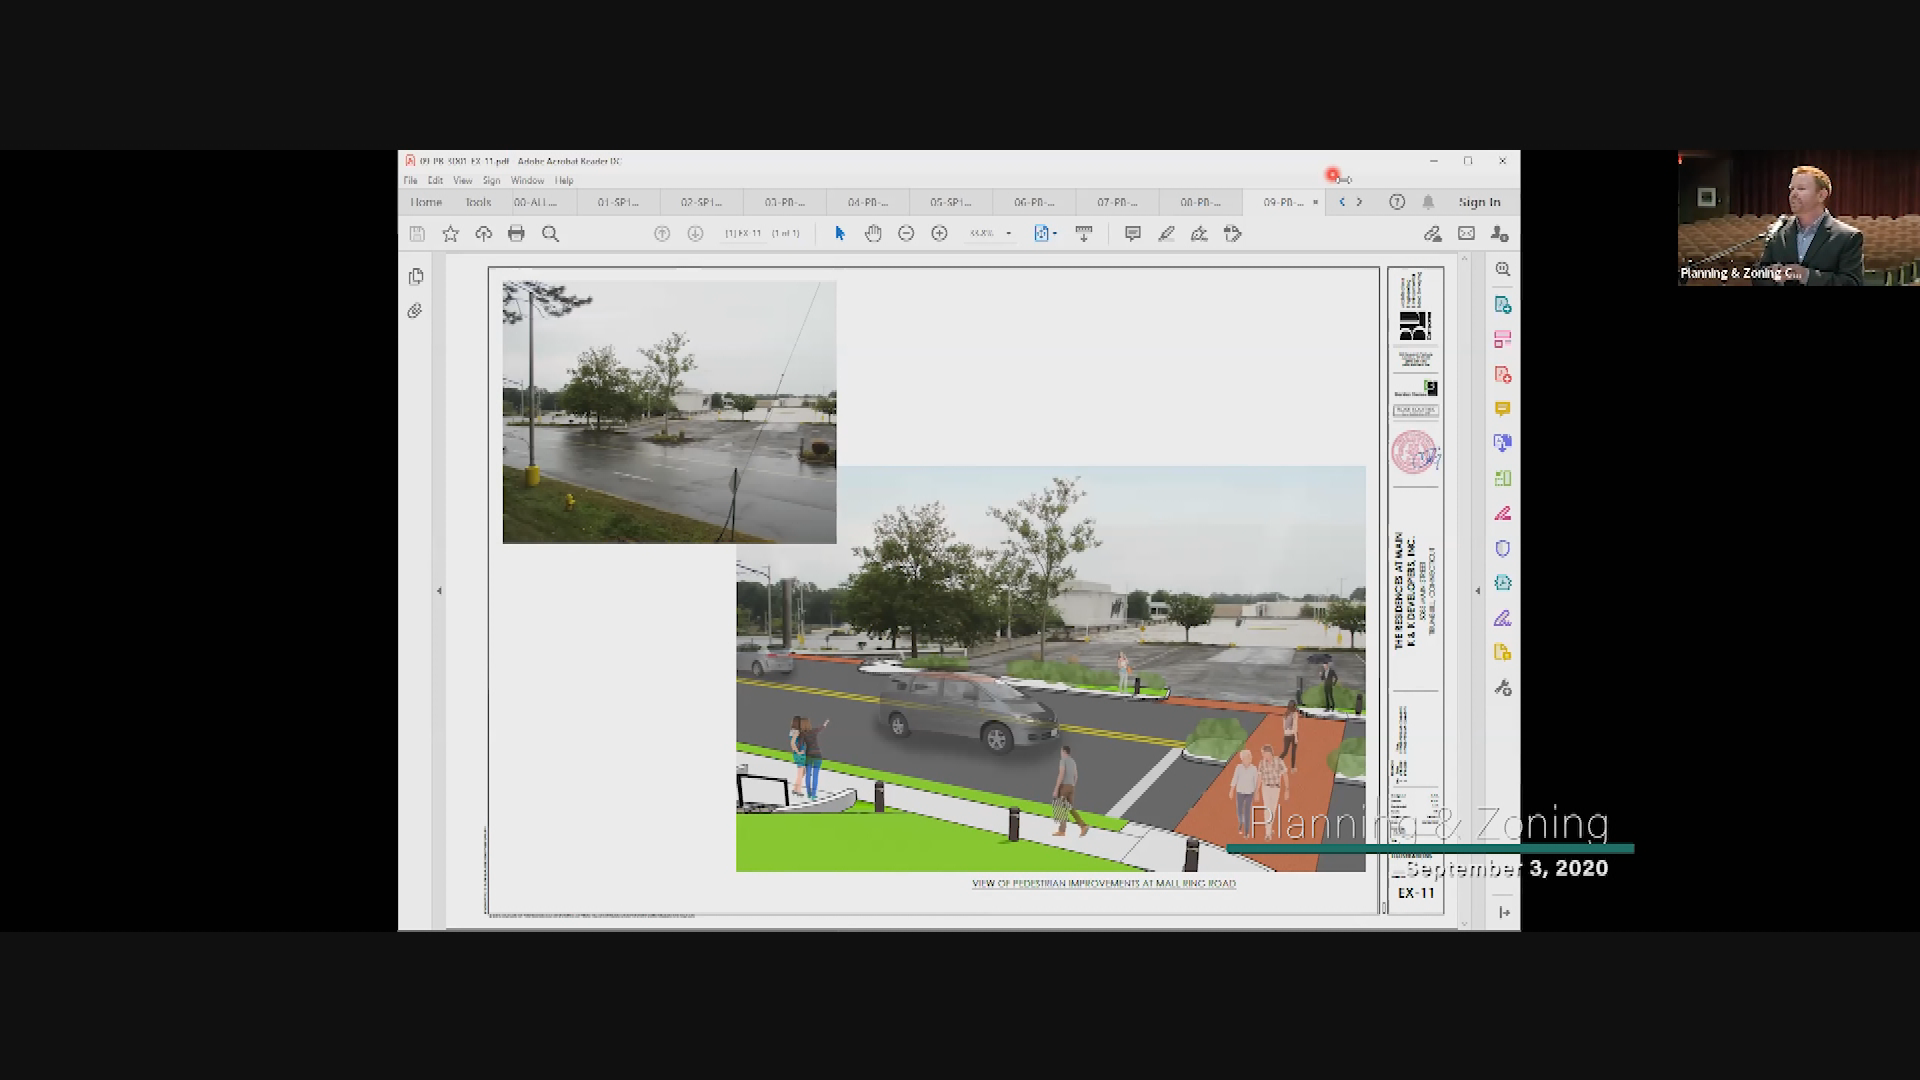The width and height of the screenshot is (1920, 1080).
Task: Open the Edit menu
Action: [x=434, y=180]
